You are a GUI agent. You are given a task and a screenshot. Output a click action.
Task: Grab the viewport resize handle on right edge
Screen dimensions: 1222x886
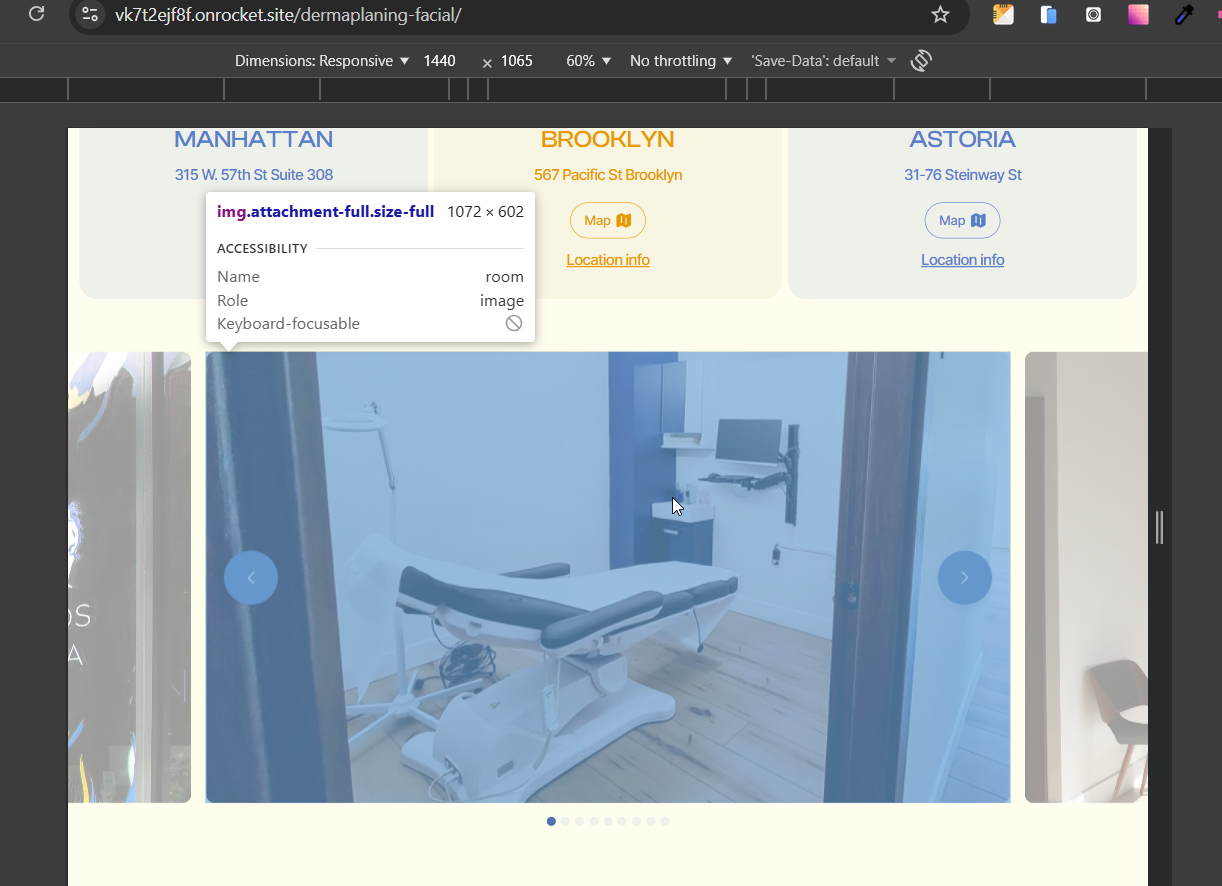pos(1159,527)
